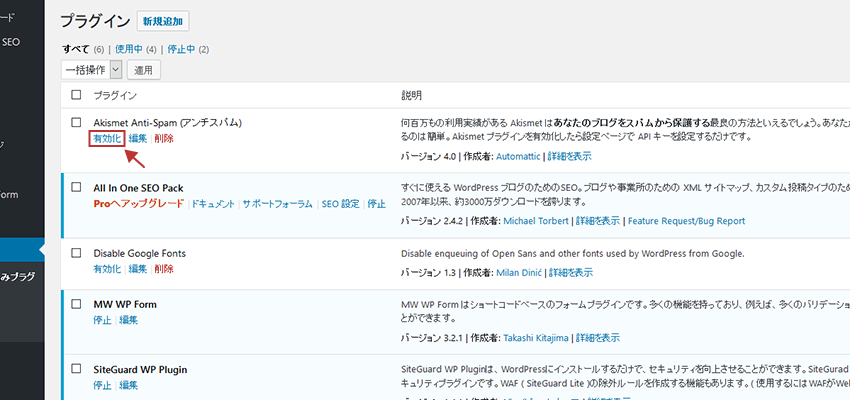Show details for Akismet plugin
The image size is (850, 400).
pos(569,156)
